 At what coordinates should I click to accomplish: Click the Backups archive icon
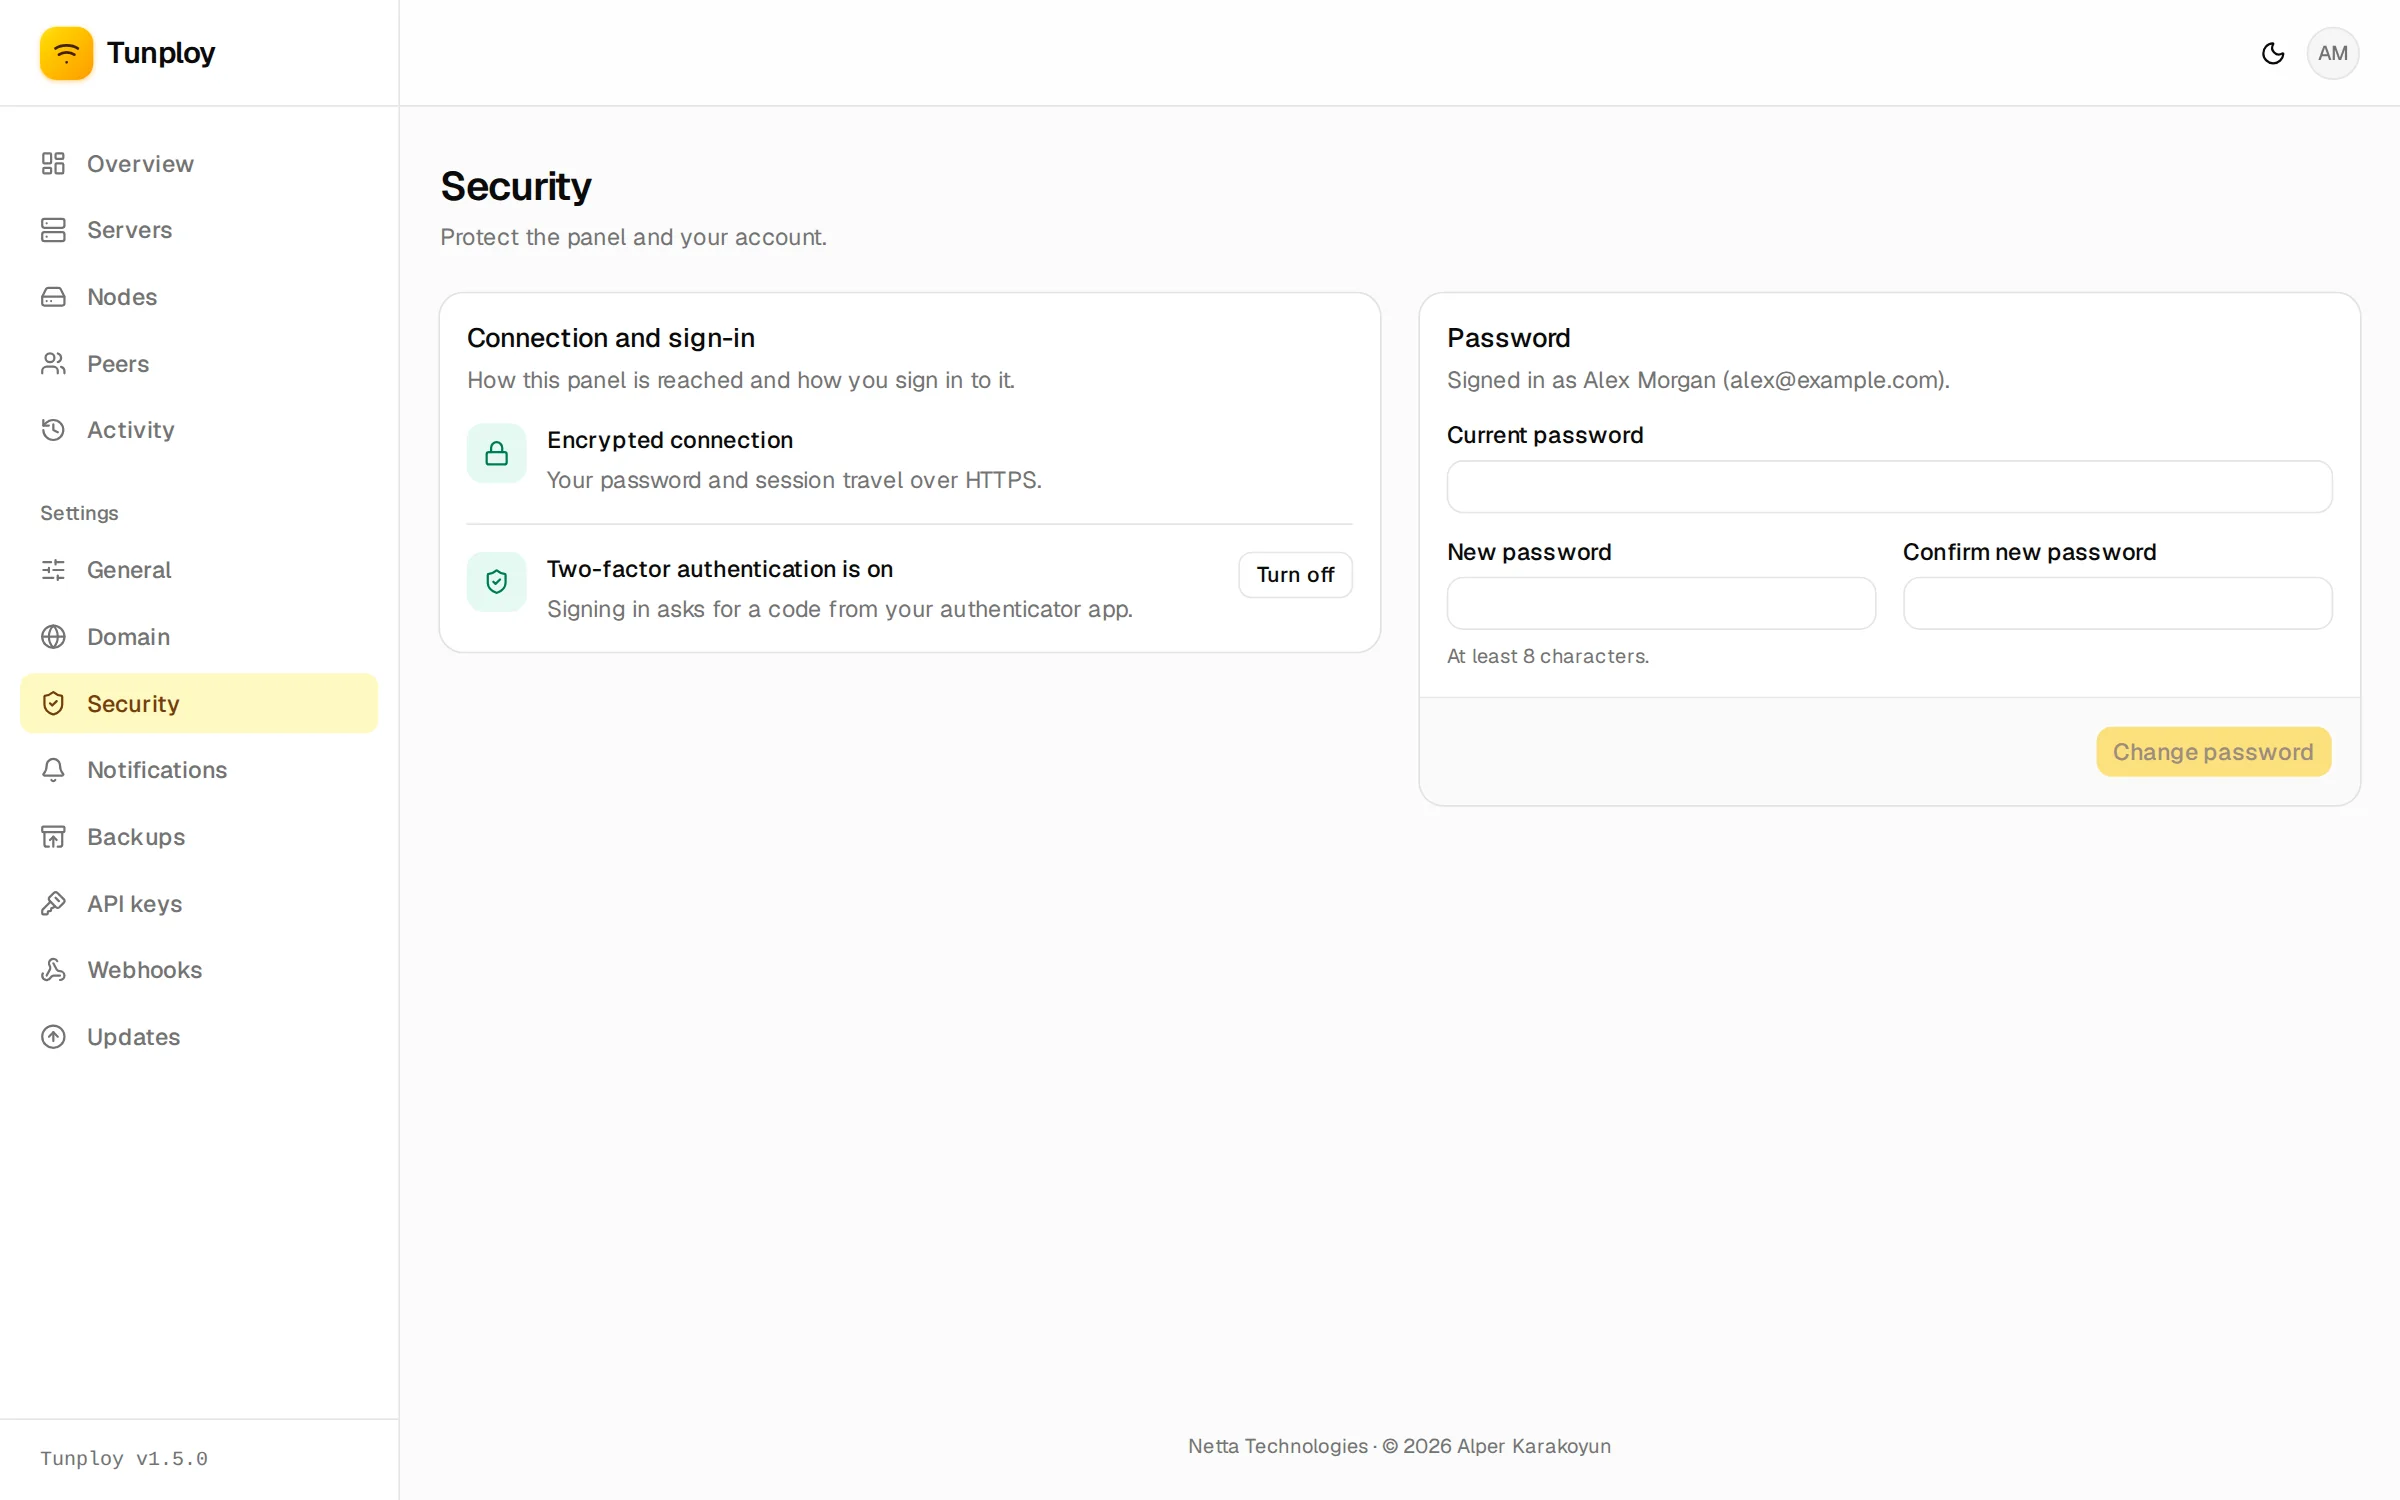click(53, 837)
